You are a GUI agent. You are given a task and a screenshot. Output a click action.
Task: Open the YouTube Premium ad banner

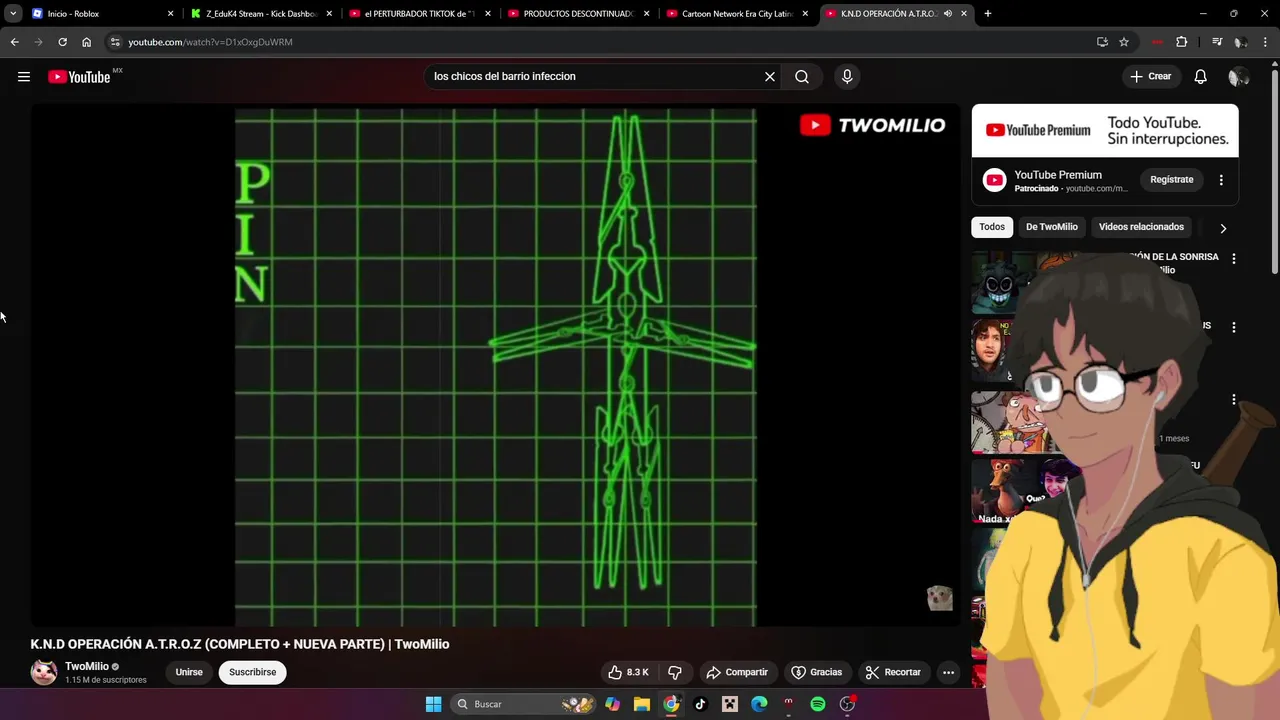tap(1105, 131)
